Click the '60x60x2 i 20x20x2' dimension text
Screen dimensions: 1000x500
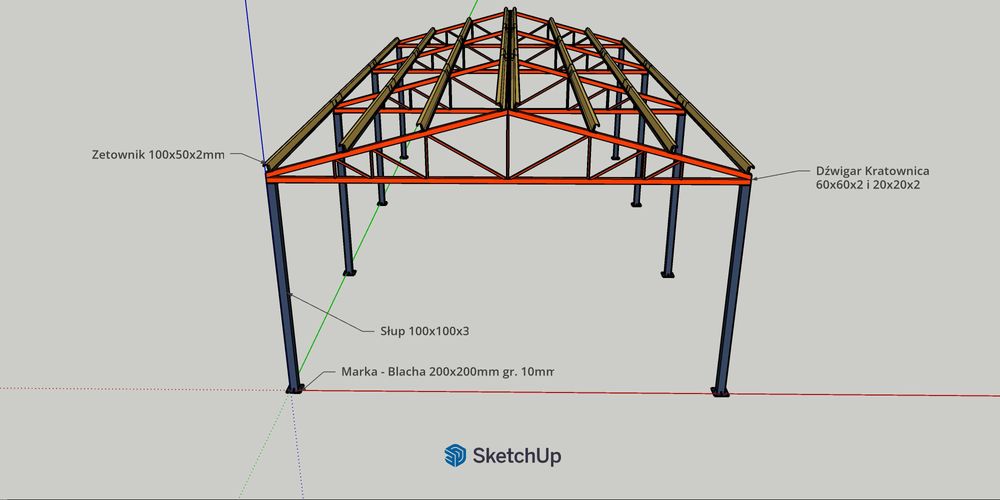tap(867, 186)
